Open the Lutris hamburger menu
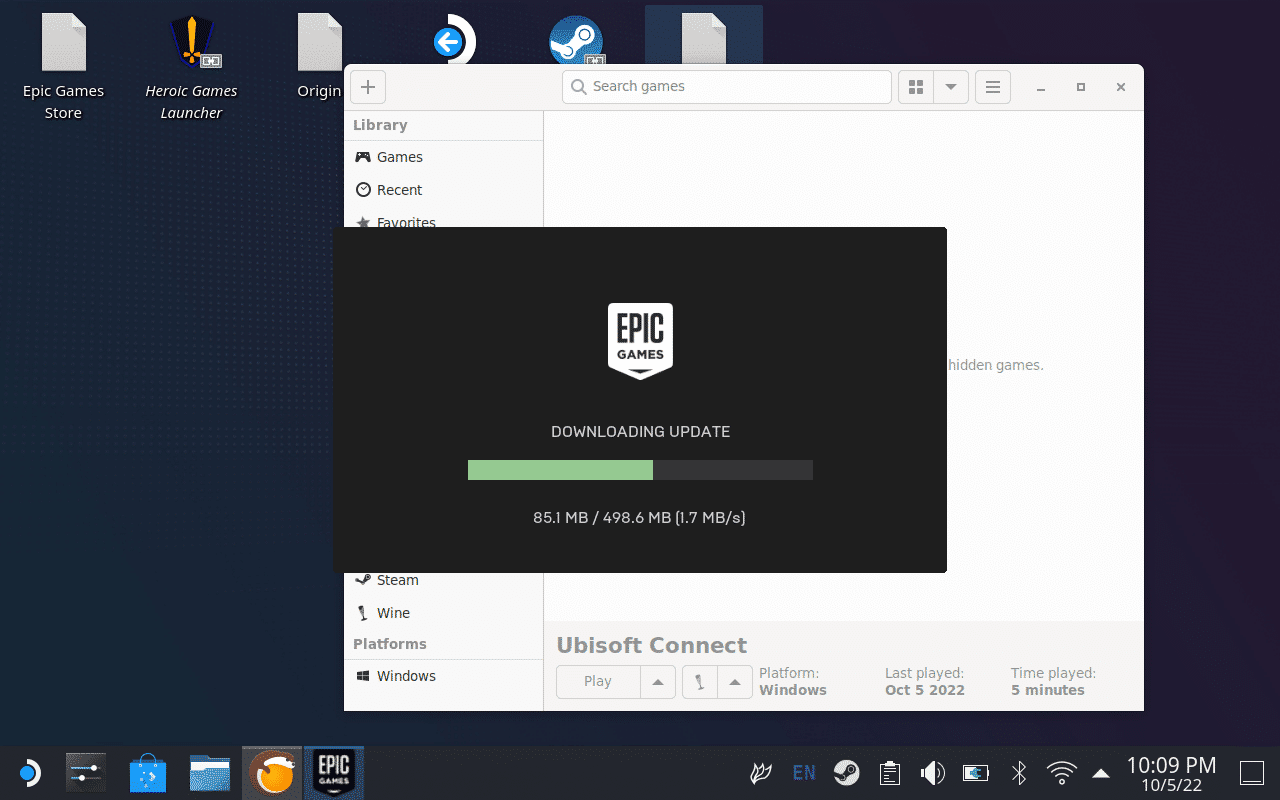The height and width of the screenshot is (800, 1280). [x=993, y=87]
